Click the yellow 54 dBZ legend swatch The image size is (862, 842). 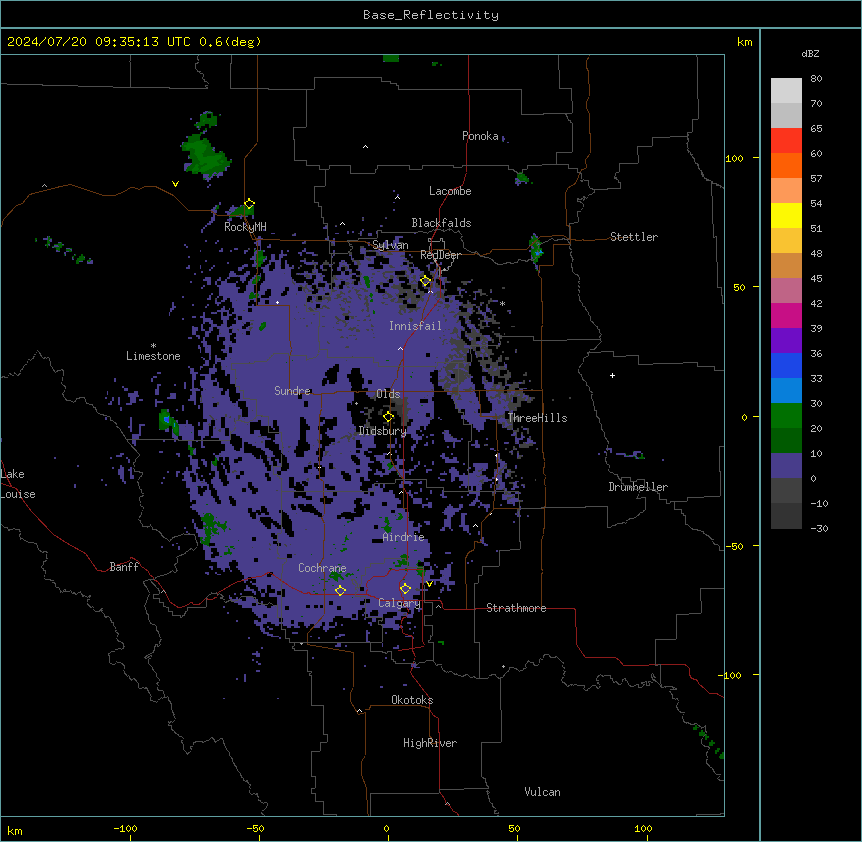click(786, 215)
